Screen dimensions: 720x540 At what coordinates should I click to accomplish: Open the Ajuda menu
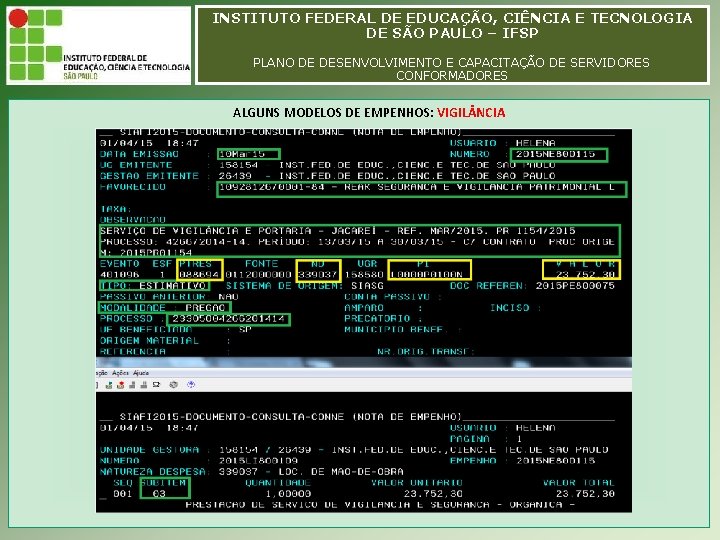141,373
